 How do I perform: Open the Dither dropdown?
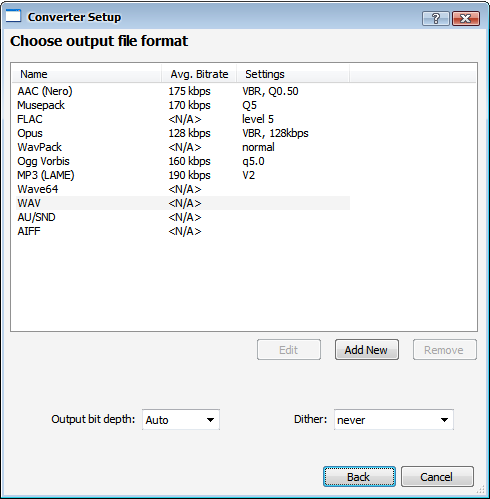click(394, 420)
